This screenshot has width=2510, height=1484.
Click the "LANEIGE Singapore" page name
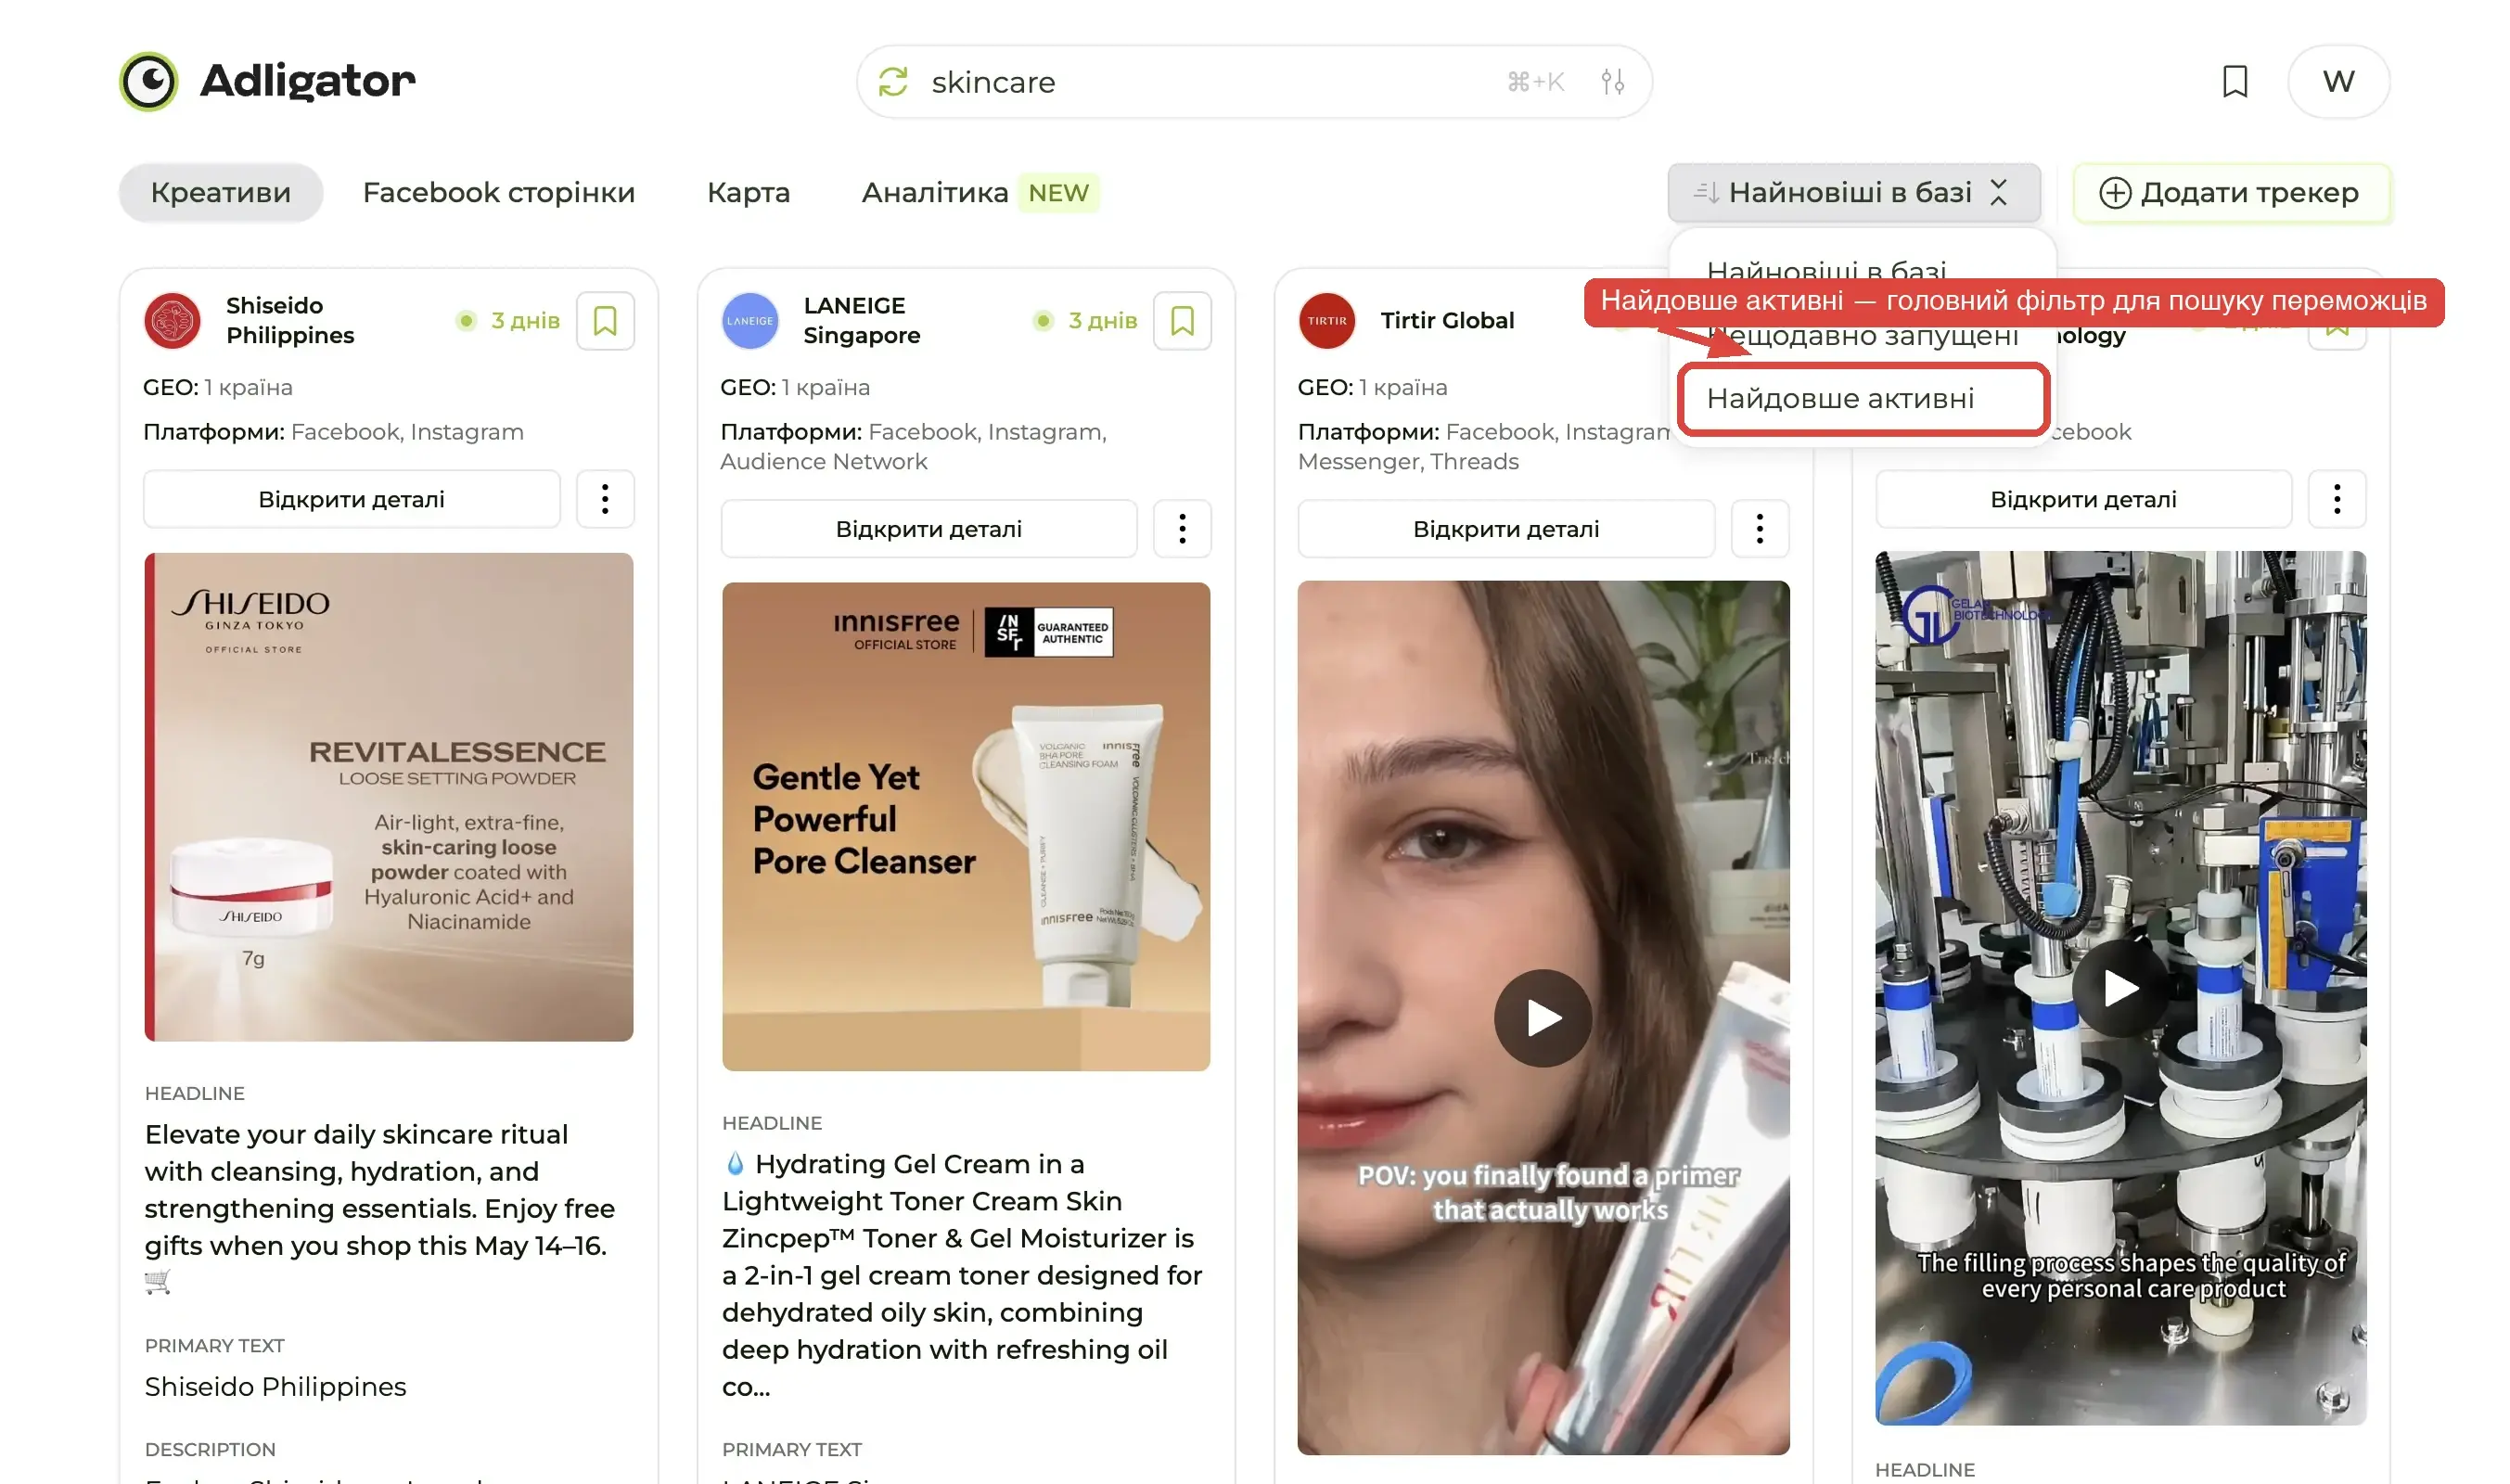(862, 320)
